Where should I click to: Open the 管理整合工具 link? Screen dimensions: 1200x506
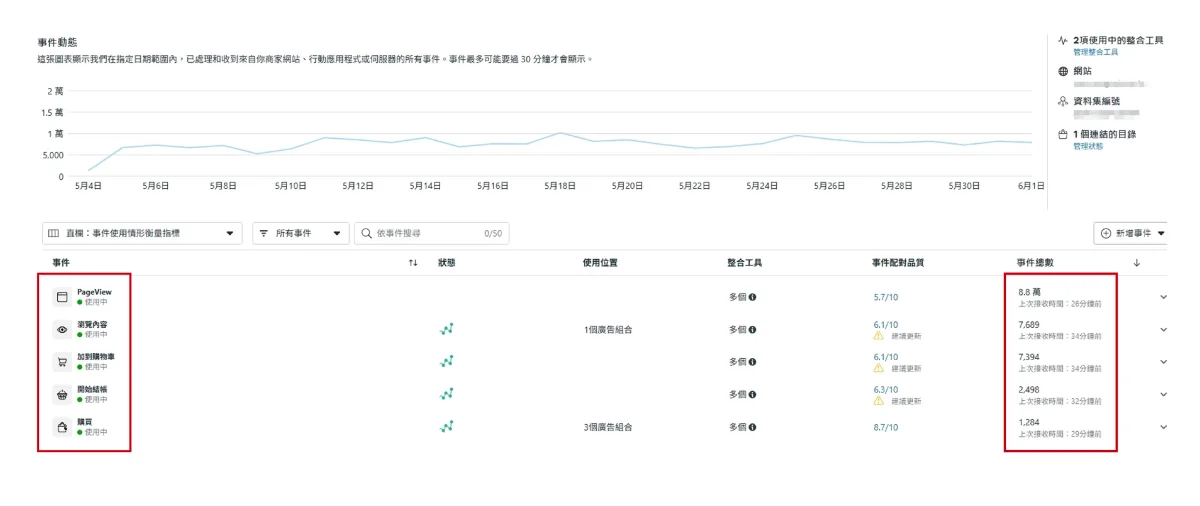point(1096,51)
